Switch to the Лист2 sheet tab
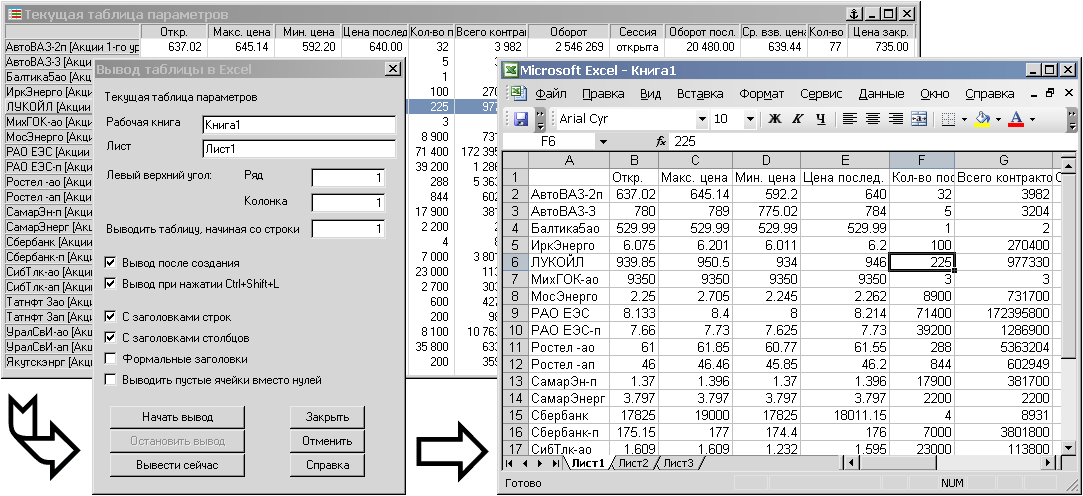 (x=633, y=463)
